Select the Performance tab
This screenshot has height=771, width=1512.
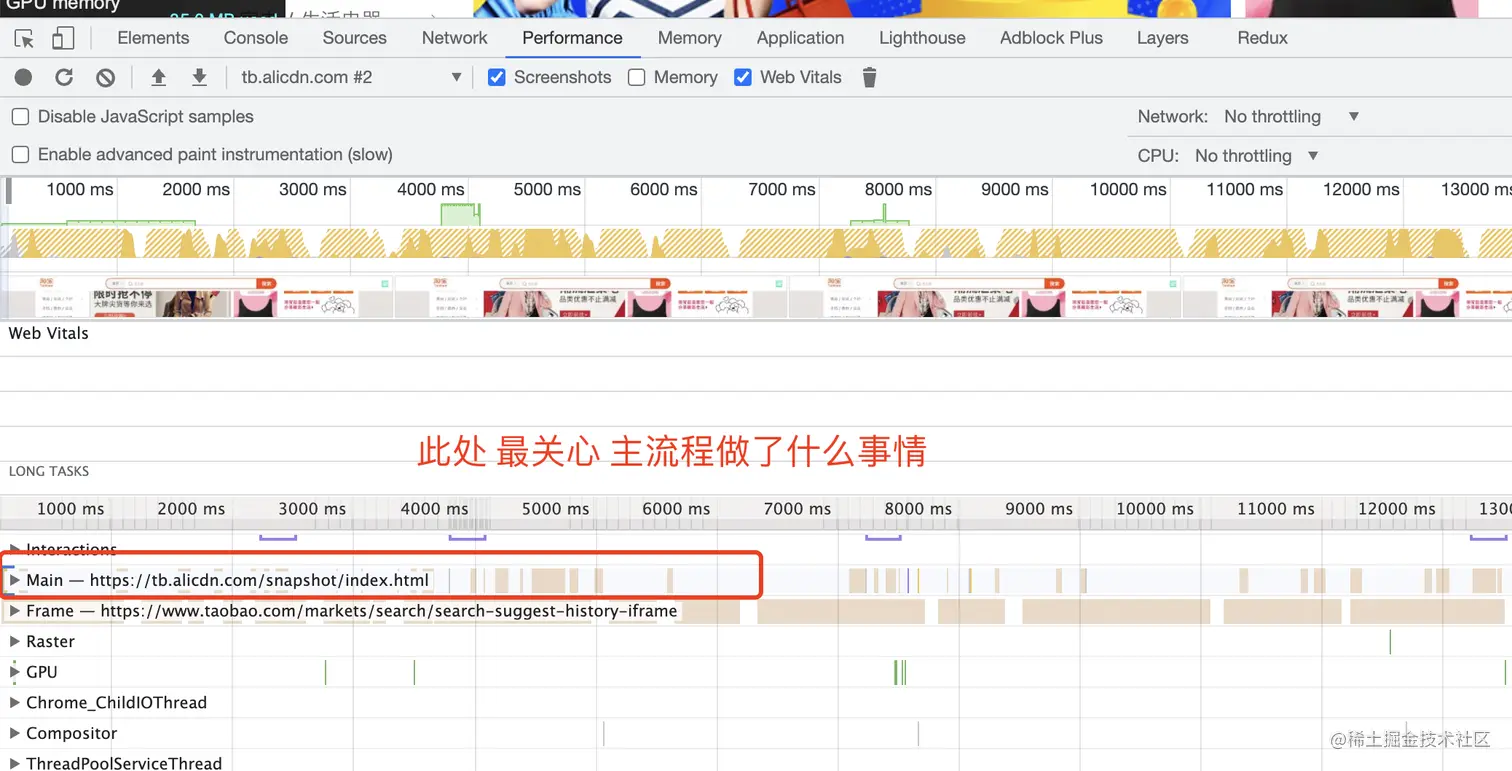click(x=572, y=38)
